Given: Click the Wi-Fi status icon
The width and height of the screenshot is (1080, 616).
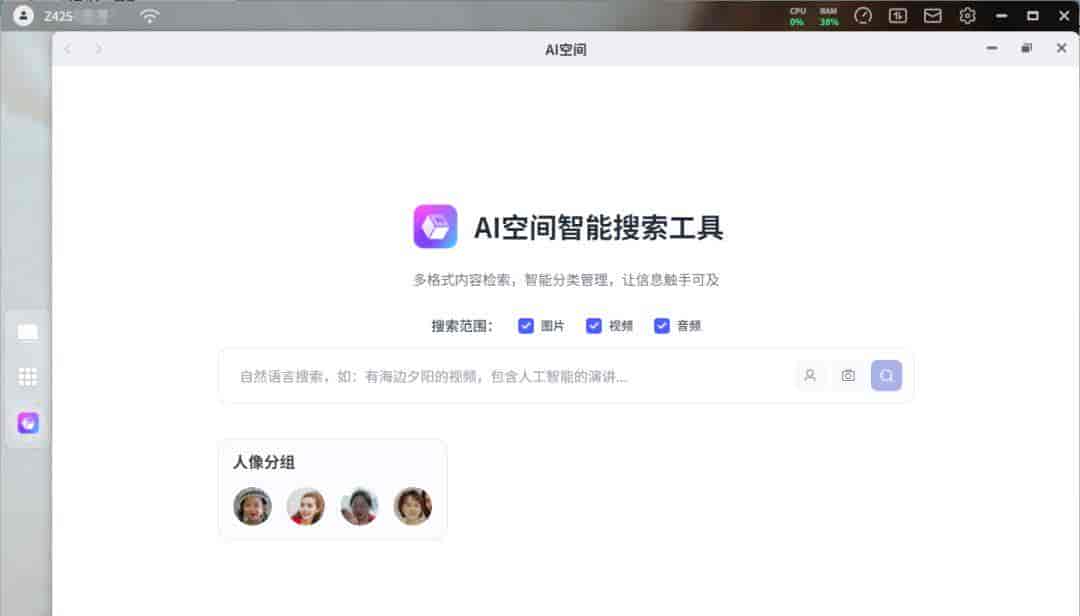Looking at the screenshot, I should [x=149, y=15].
